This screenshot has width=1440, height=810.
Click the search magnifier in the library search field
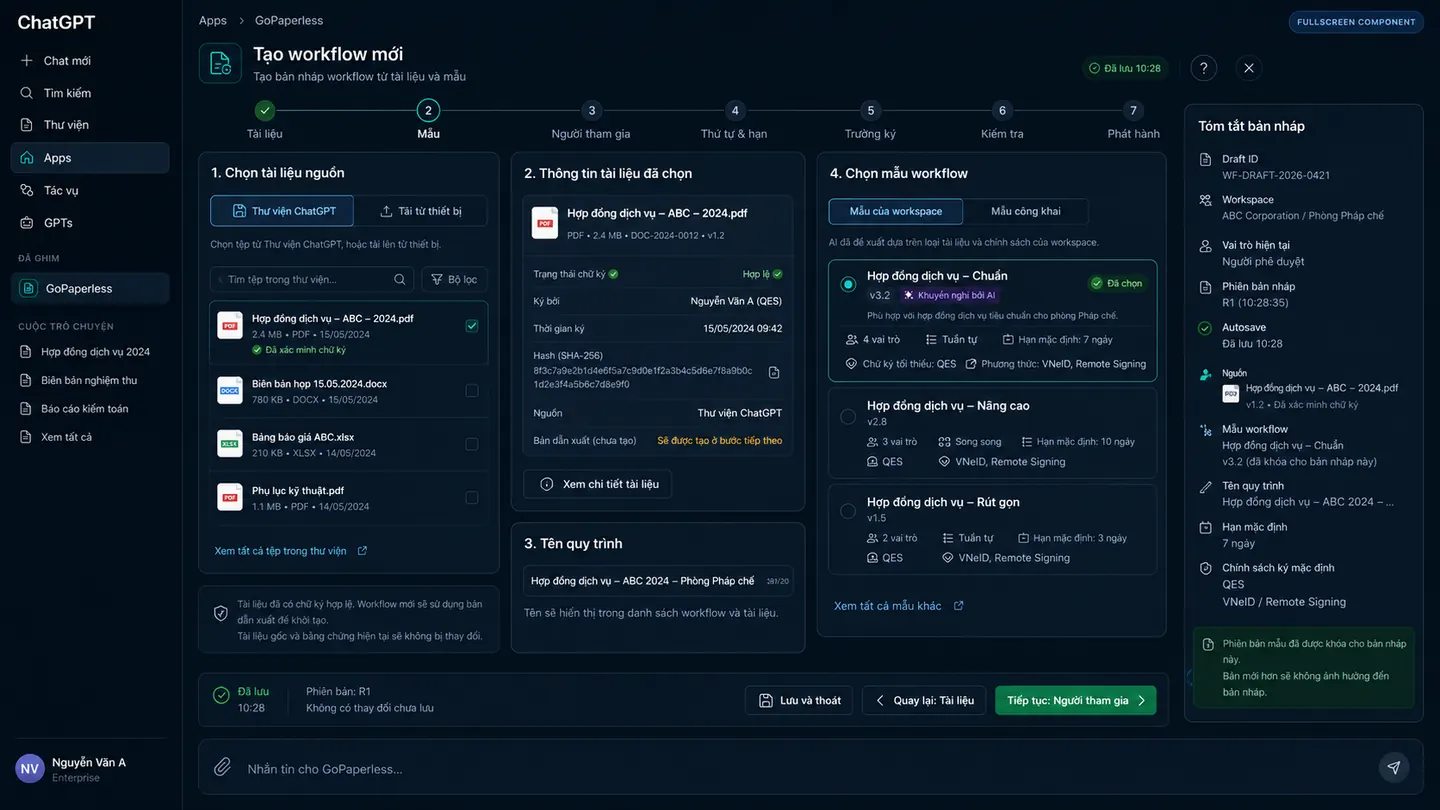pos(400,280)
